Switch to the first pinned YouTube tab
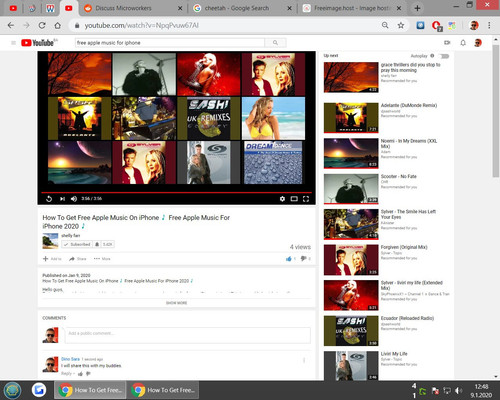The image size is (500, 400). pos(13,8)
